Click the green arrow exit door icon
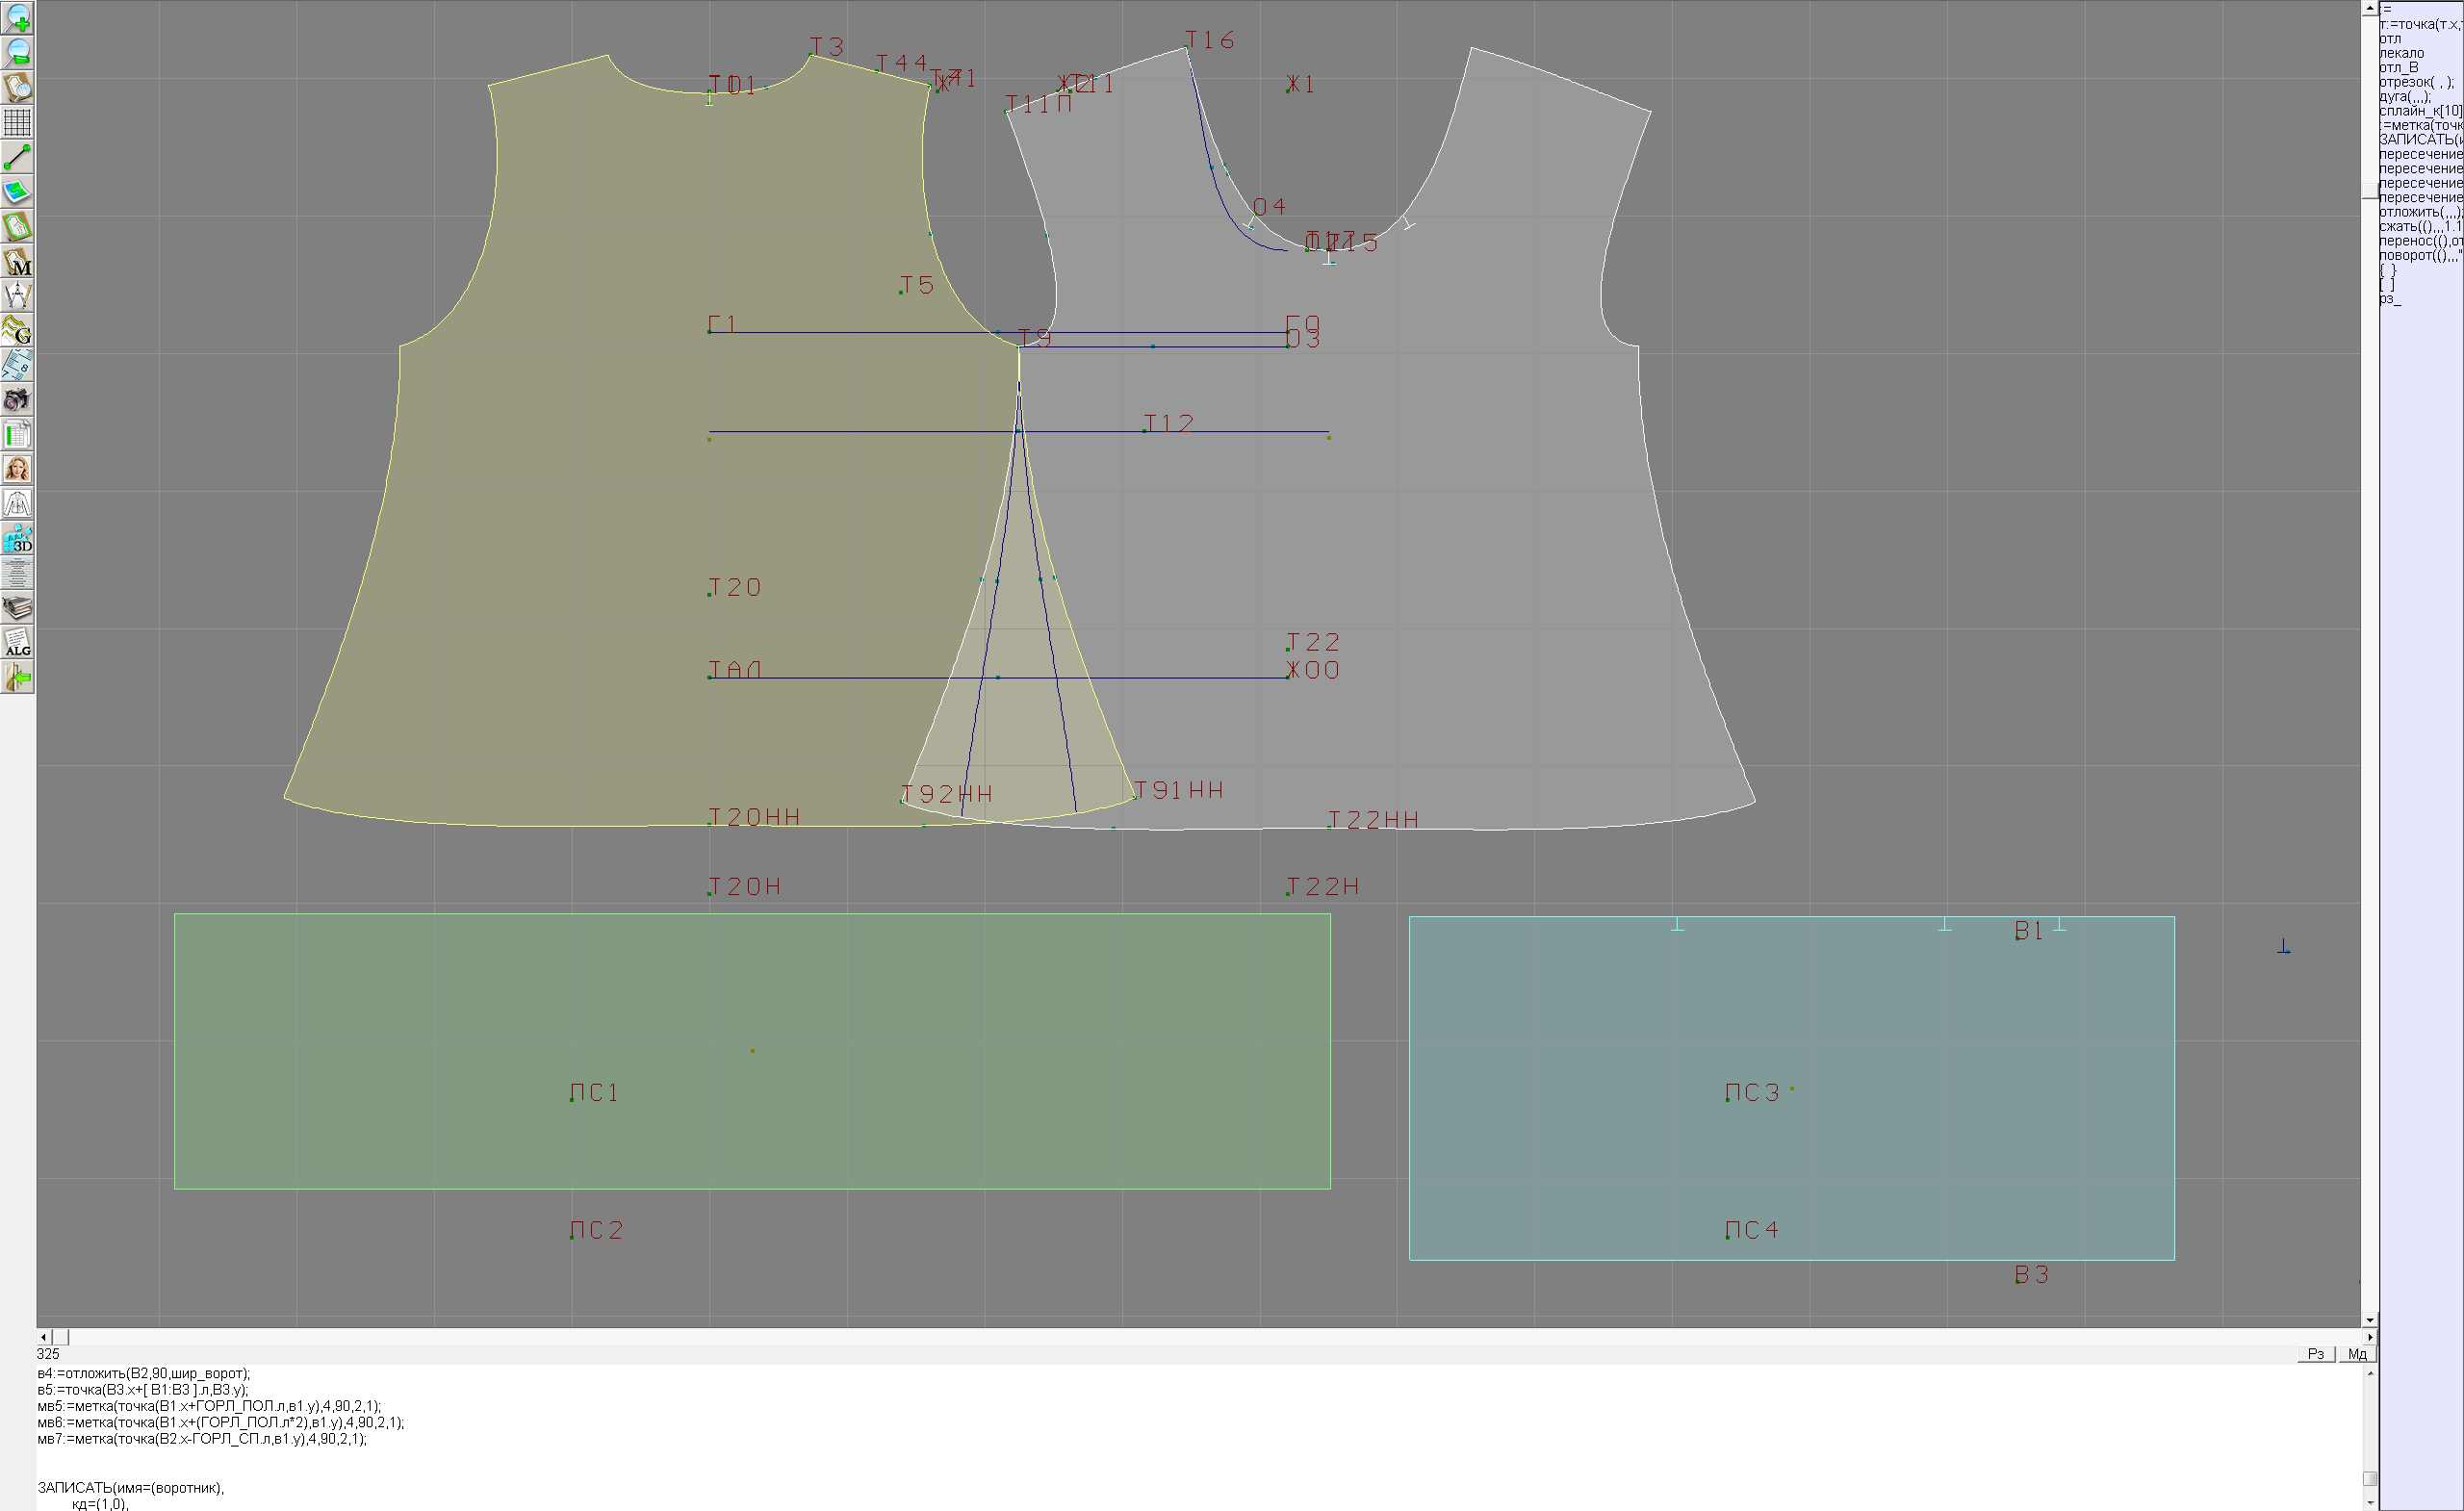This screenshot has height=1511, width=2464. (17, 678)
